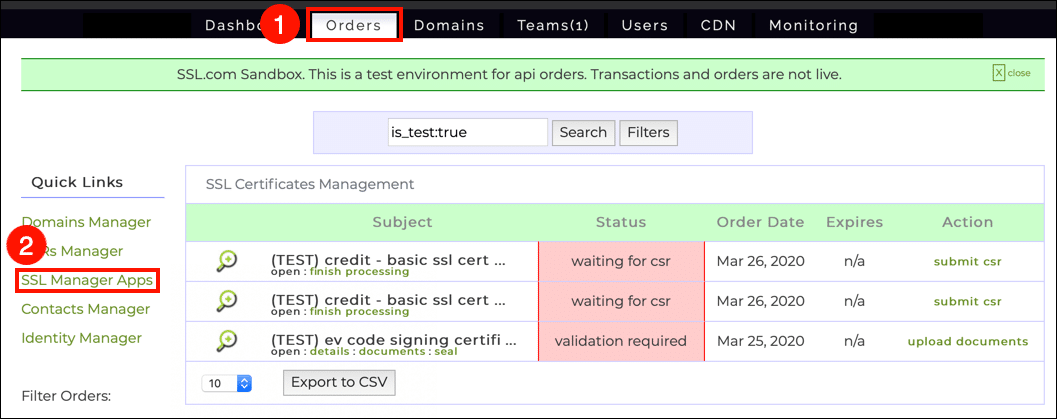
Task: Open the Monitoring tab
Action: 813,25
